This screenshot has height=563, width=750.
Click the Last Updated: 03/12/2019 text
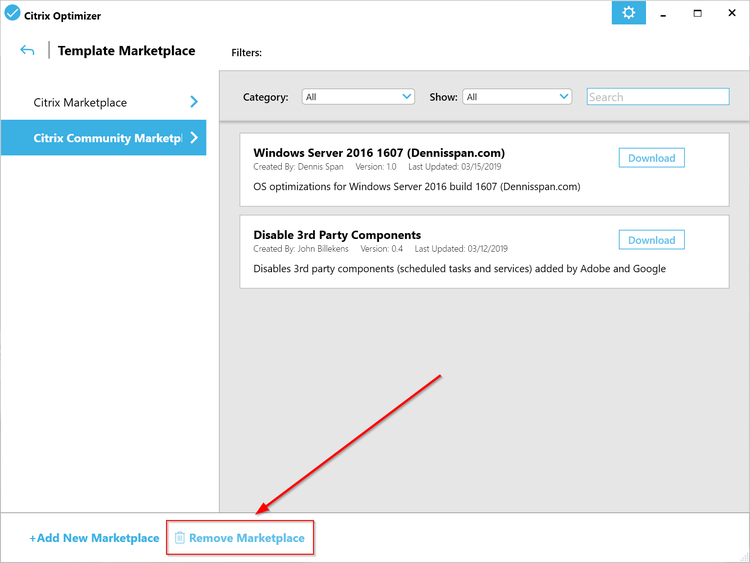(461, 249)
